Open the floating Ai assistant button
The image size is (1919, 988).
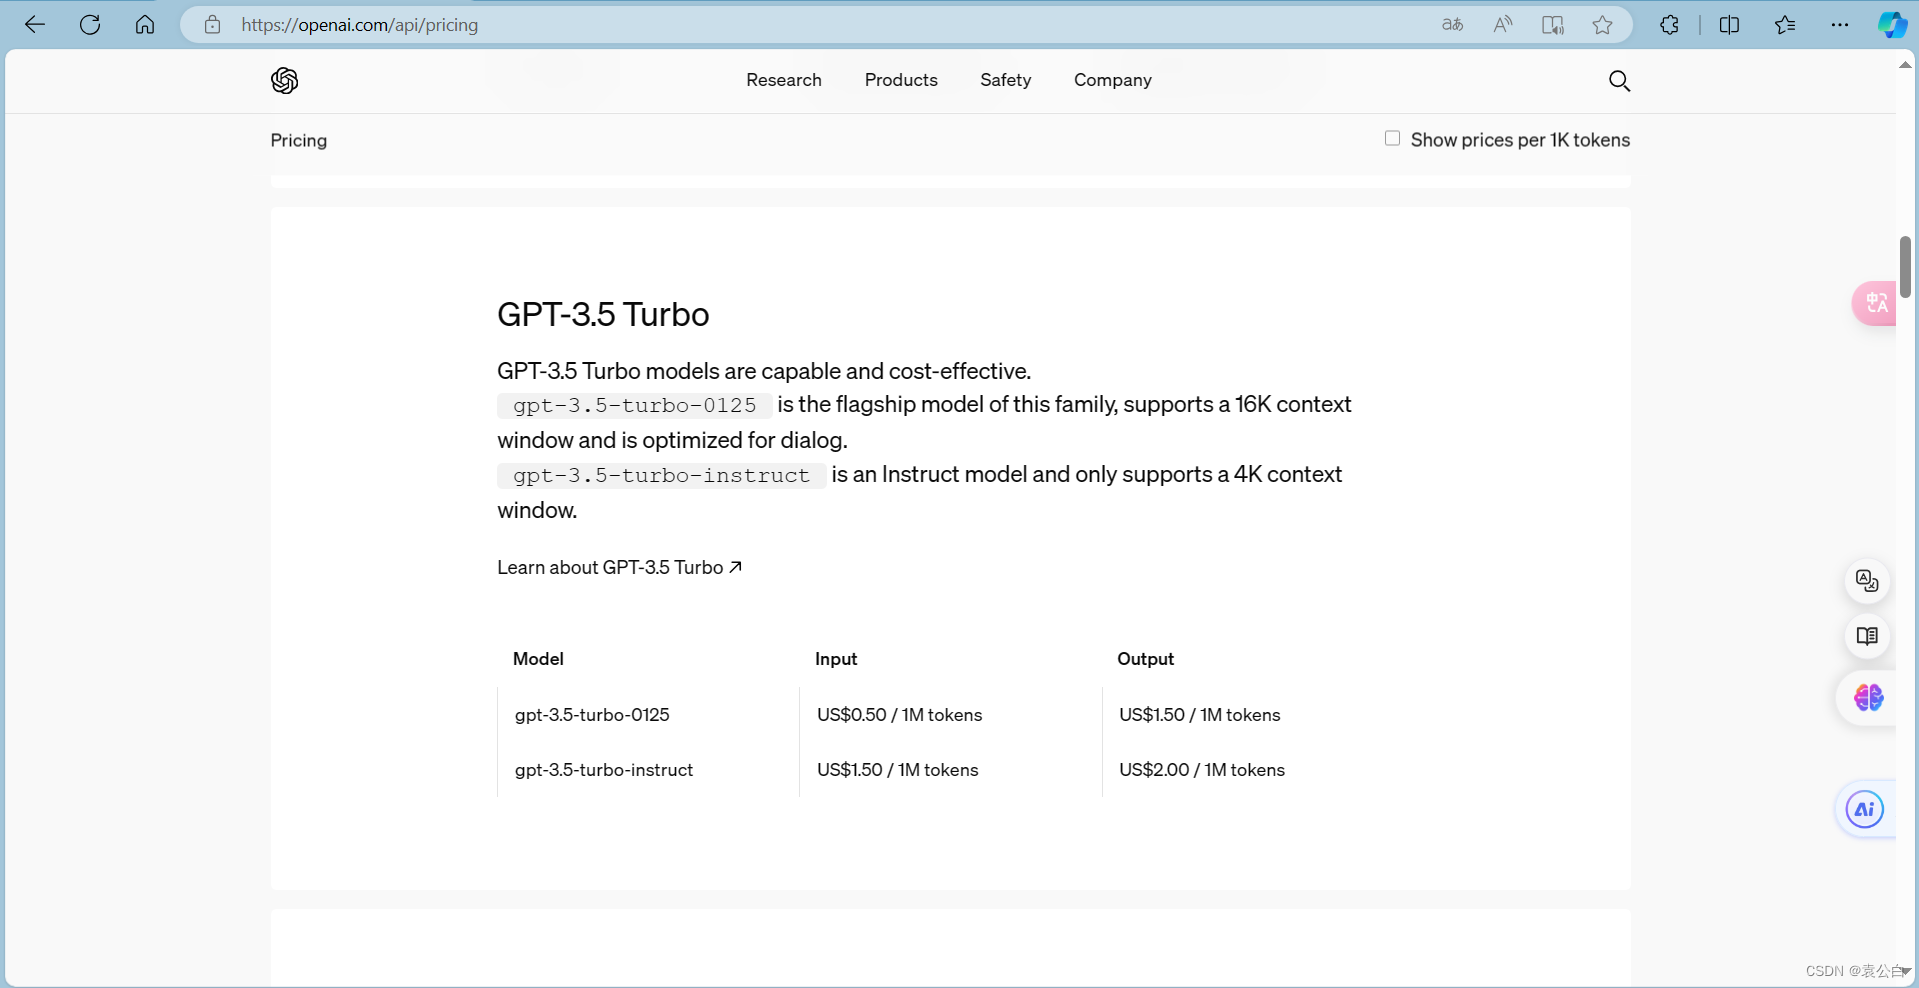click(x=1865, y=809)
